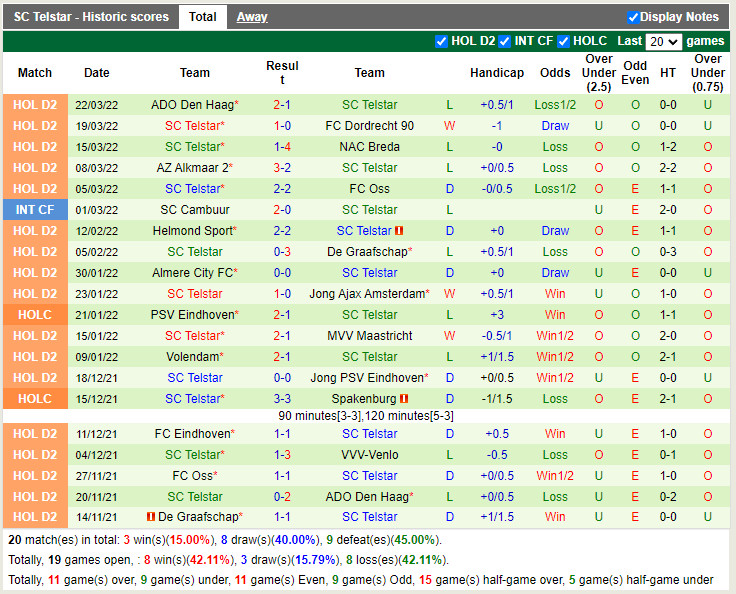Click red card icon before De Graafschap 14/11/21
Viewport: 736px width, 594px height.
click(151, 517)
